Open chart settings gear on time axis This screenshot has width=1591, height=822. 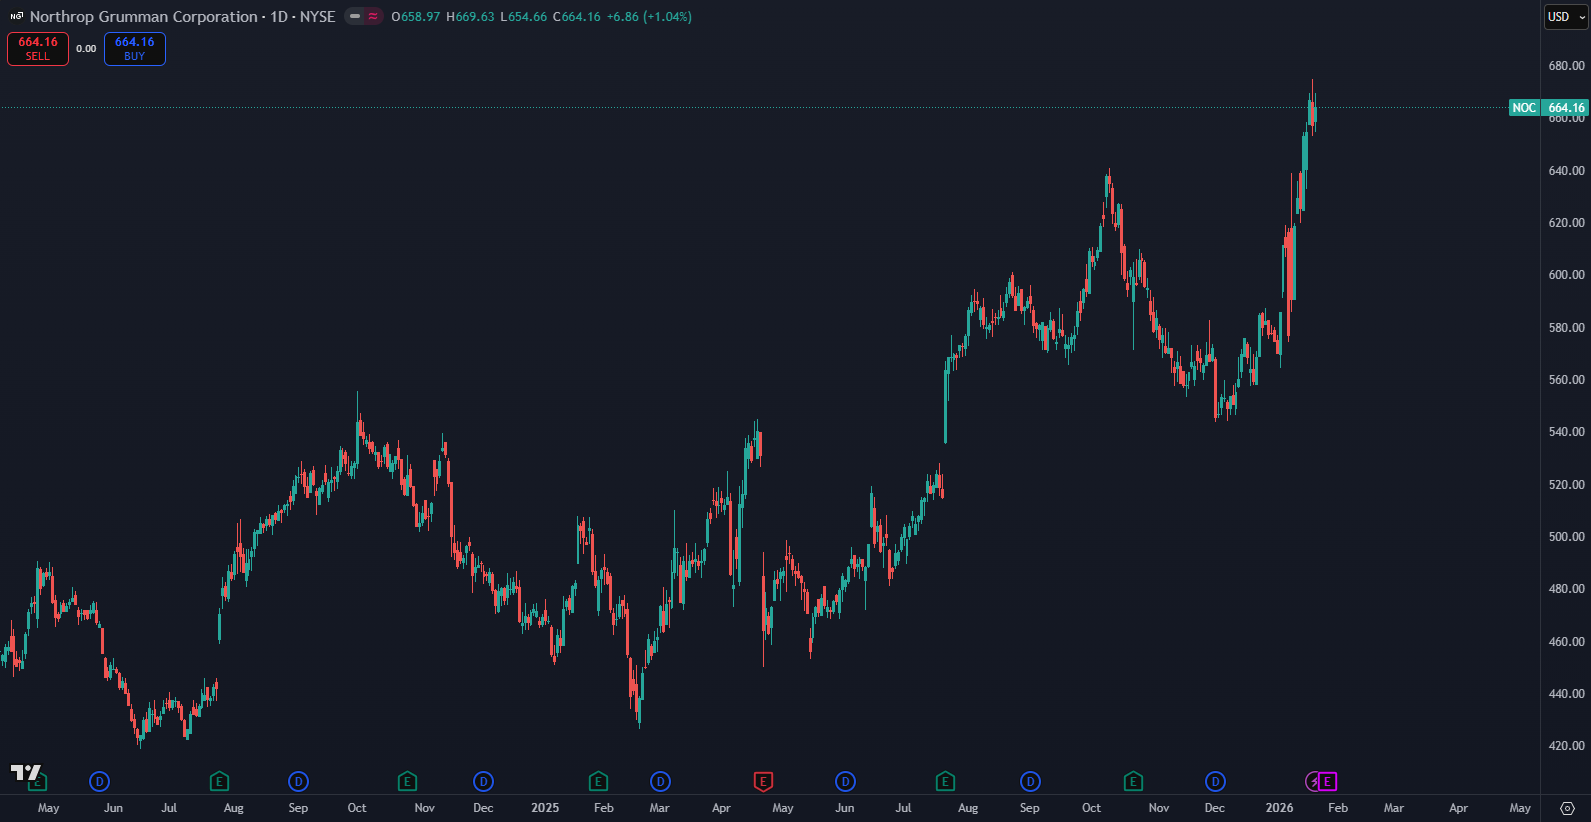click(1567, 808)
